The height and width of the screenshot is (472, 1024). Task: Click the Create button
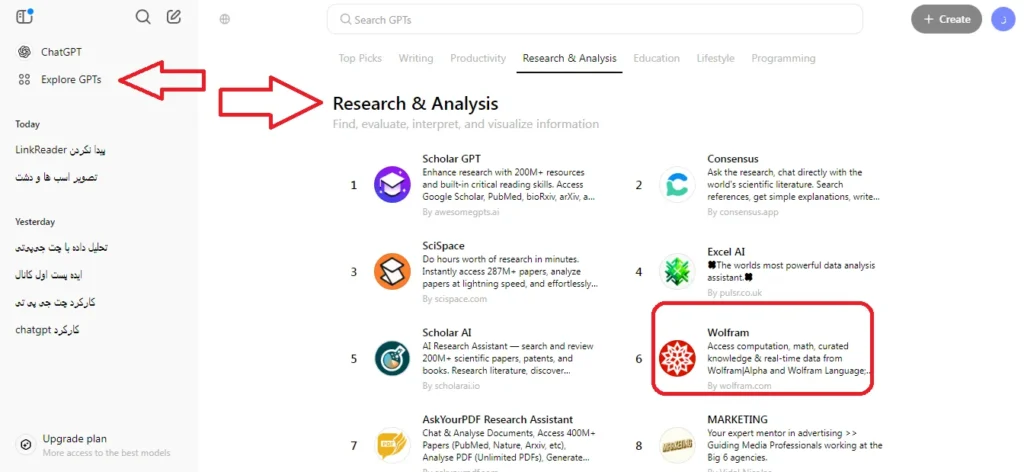(946, 19)
